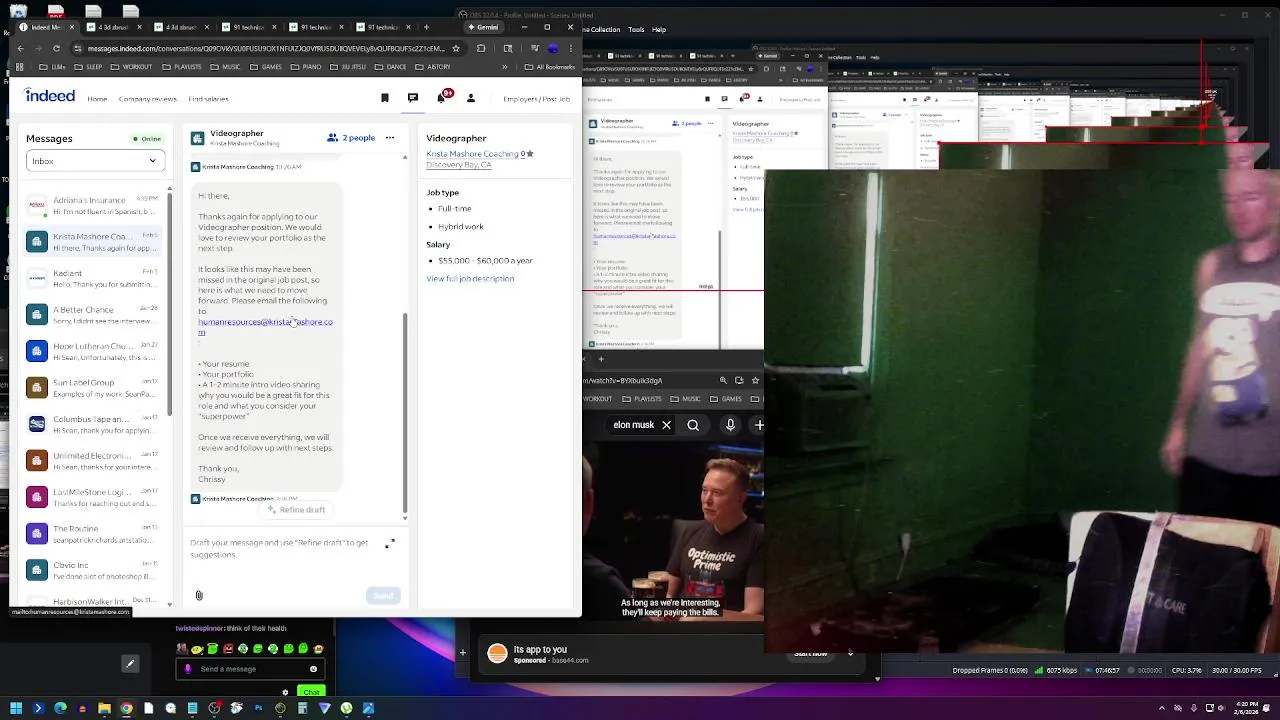Clear the 'elon musk' search with X
The image size is (1280, 720).
coord(666,425)
